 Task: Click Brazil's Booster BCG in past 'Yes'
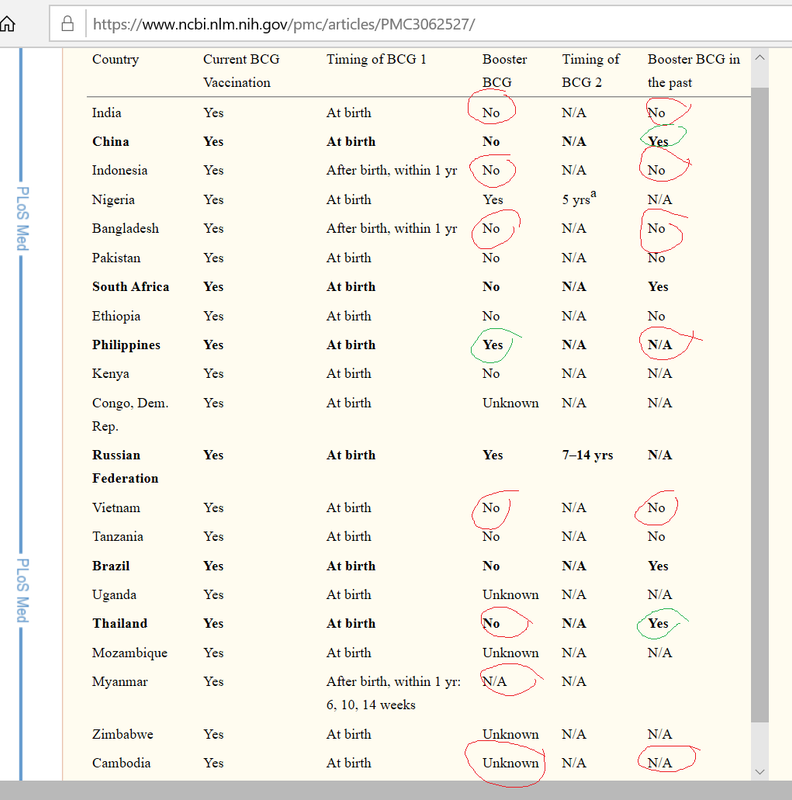coord(658,566)
